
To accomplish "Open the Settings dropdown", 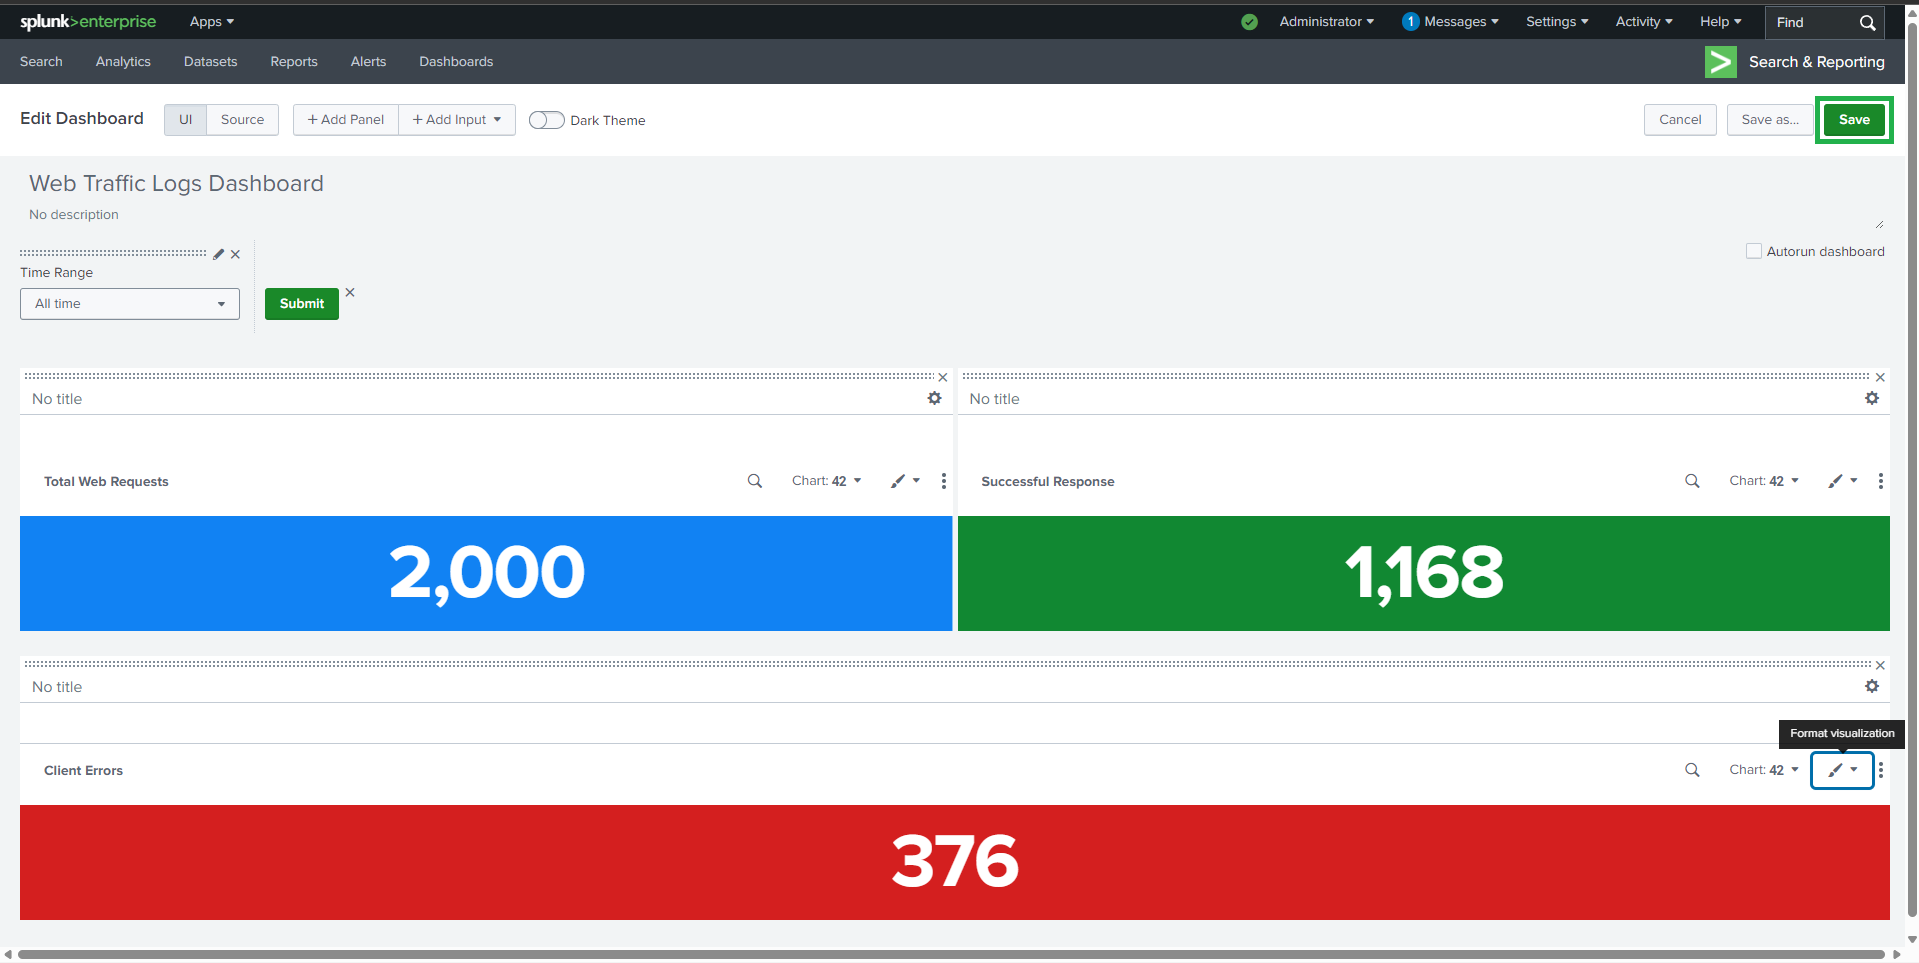I will 1557,22.
